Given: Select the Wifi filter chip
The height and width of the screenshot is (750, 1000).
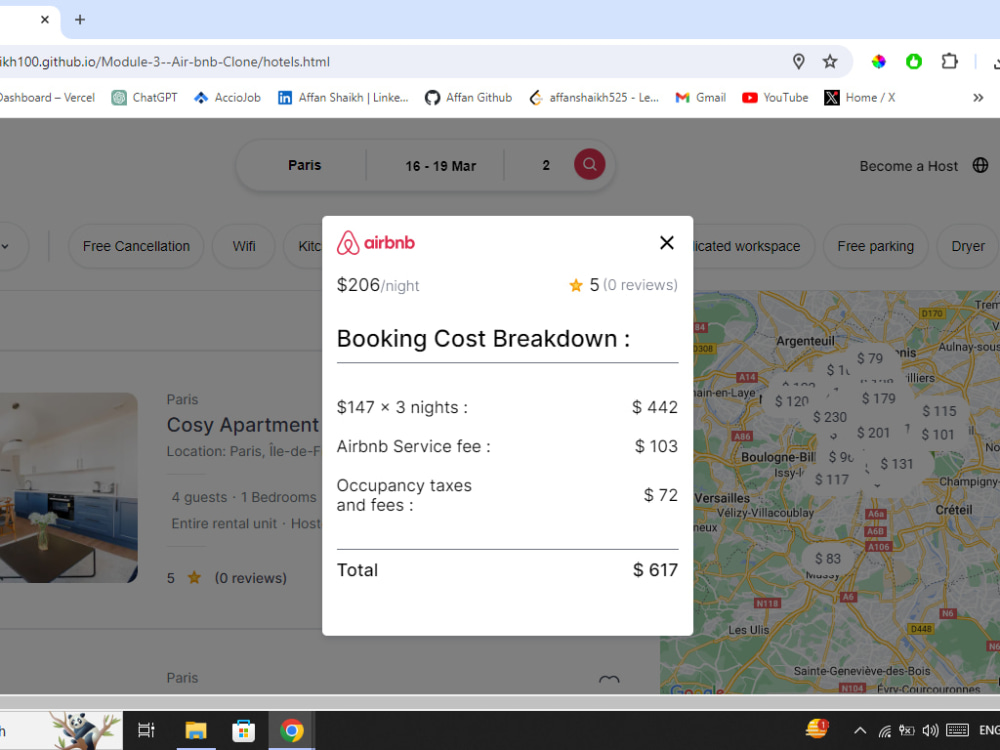Looking at the screenshot, I should (244, 246).
